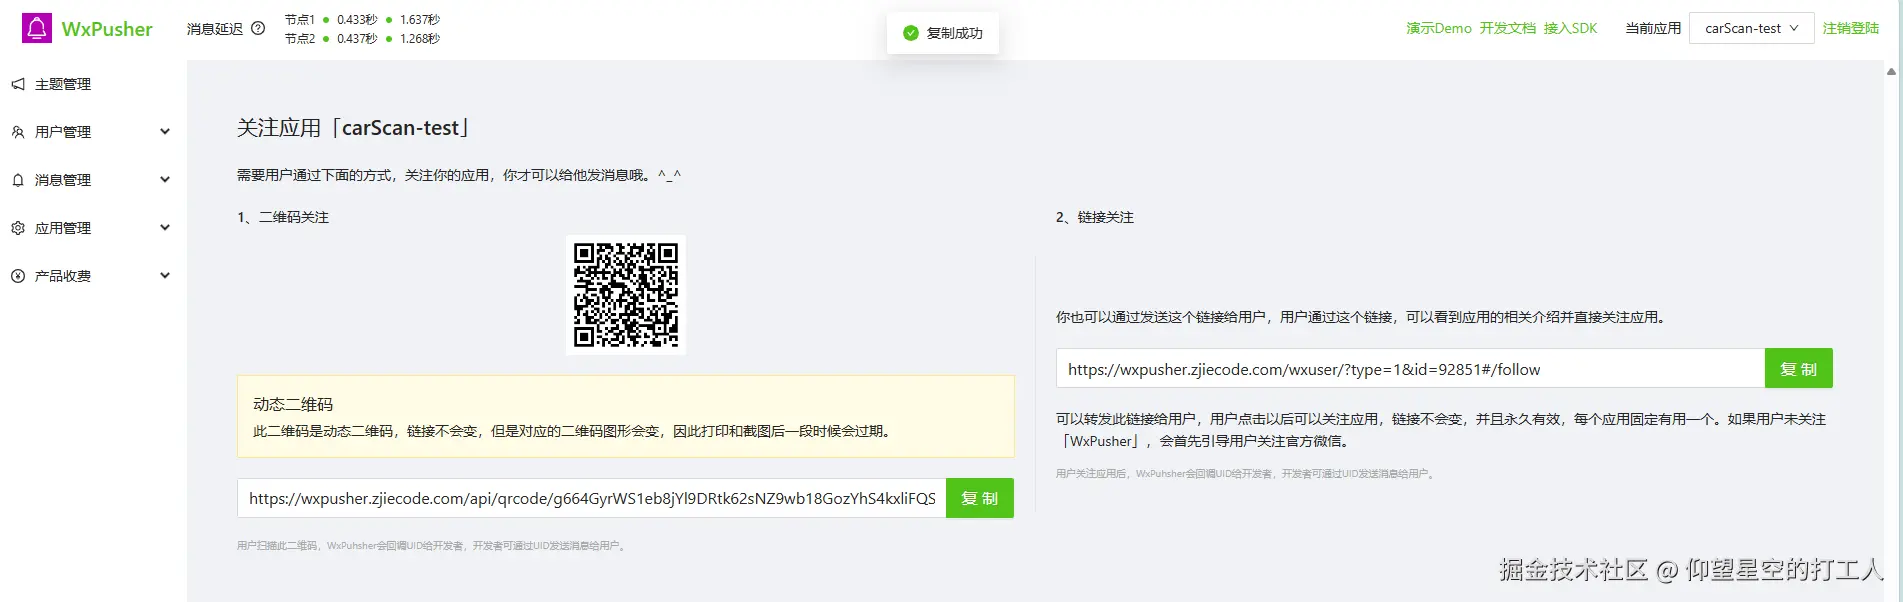Copy the follow link with 复制 button
The width and height of the screenshot is (1903, 602).
(1799, 369)
